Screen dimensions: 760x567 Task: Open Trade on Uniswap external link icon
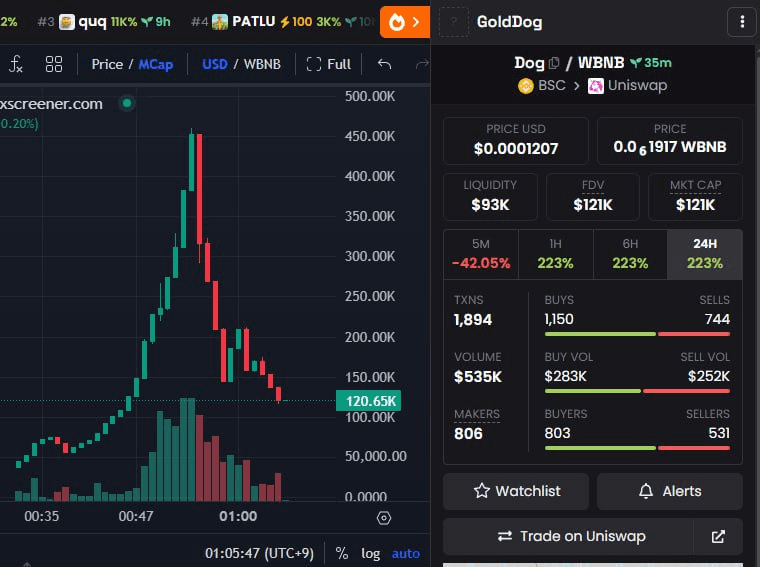pyautogui.click(x=718, y=536)
